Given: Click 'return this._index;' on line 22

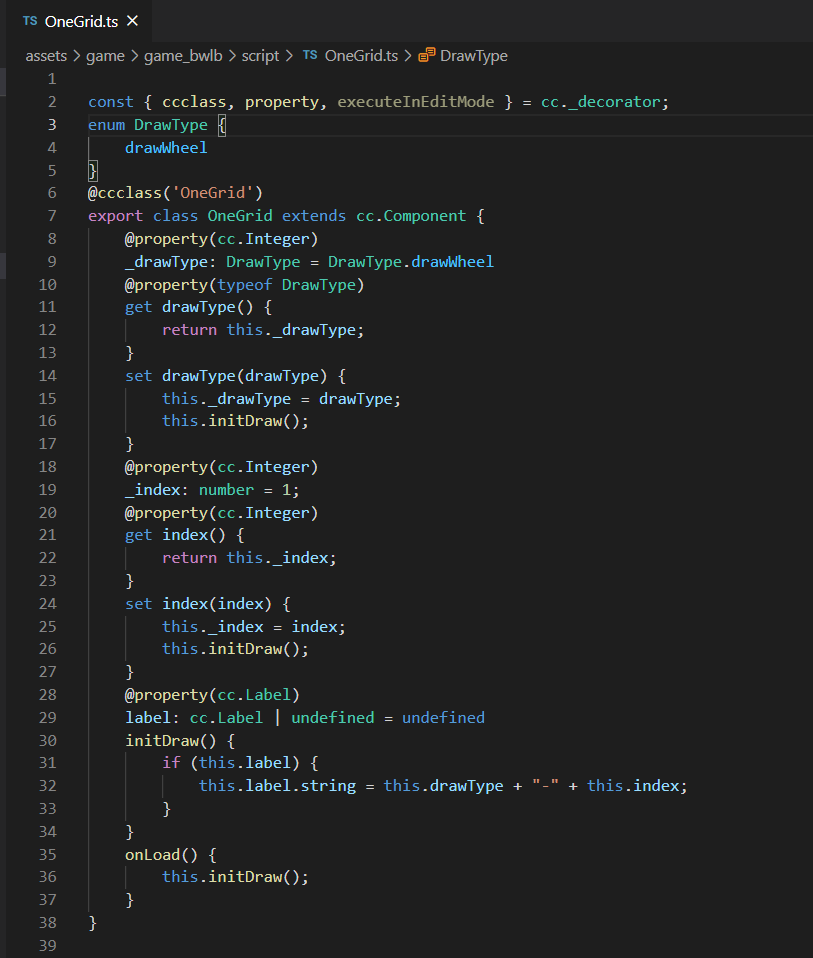Looking at the screenshot, I should pos(249,558).
